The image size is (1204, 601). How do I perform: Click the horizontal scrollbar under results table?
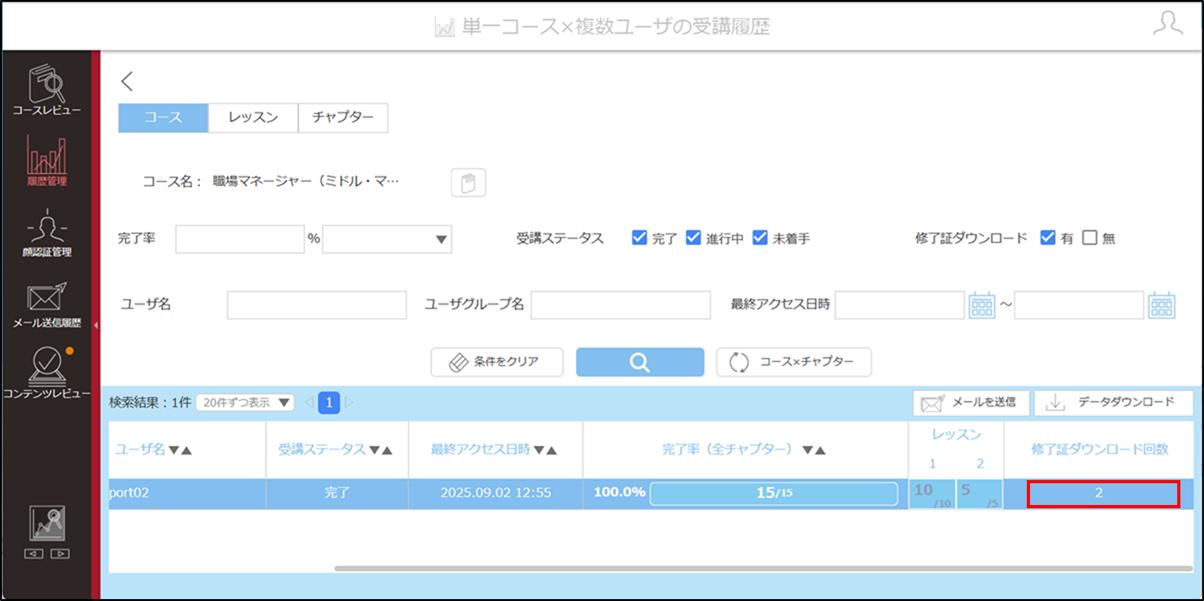coord(765,568)
